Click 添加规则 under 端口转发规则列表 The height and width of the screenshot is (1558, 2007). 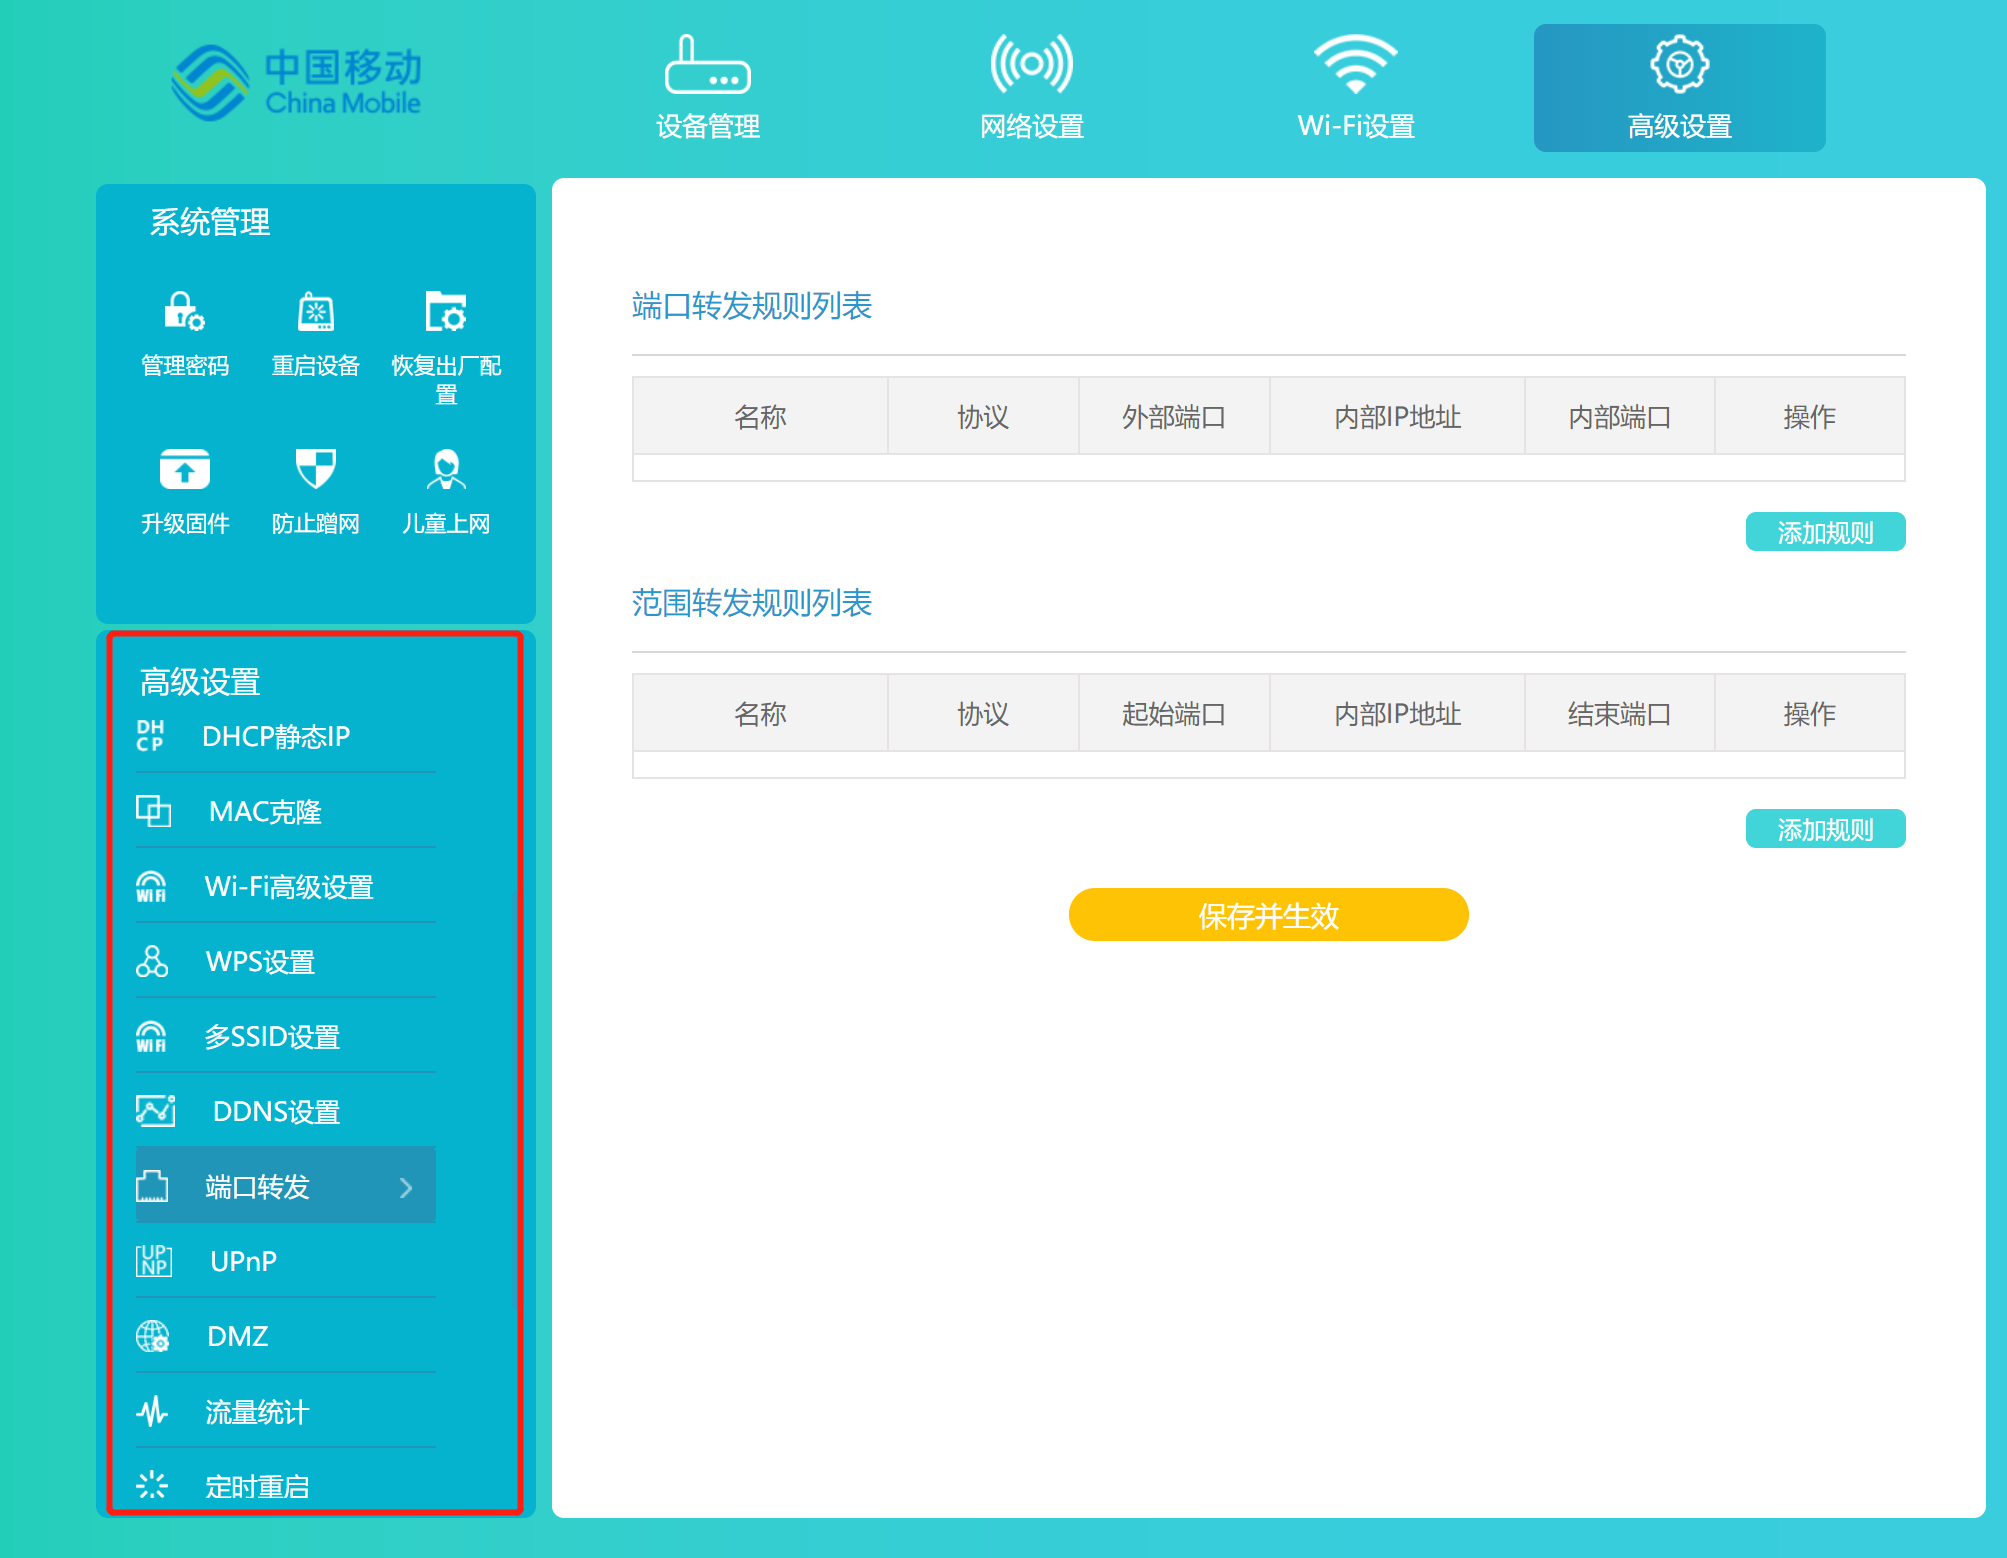[x=1824, y=532]
